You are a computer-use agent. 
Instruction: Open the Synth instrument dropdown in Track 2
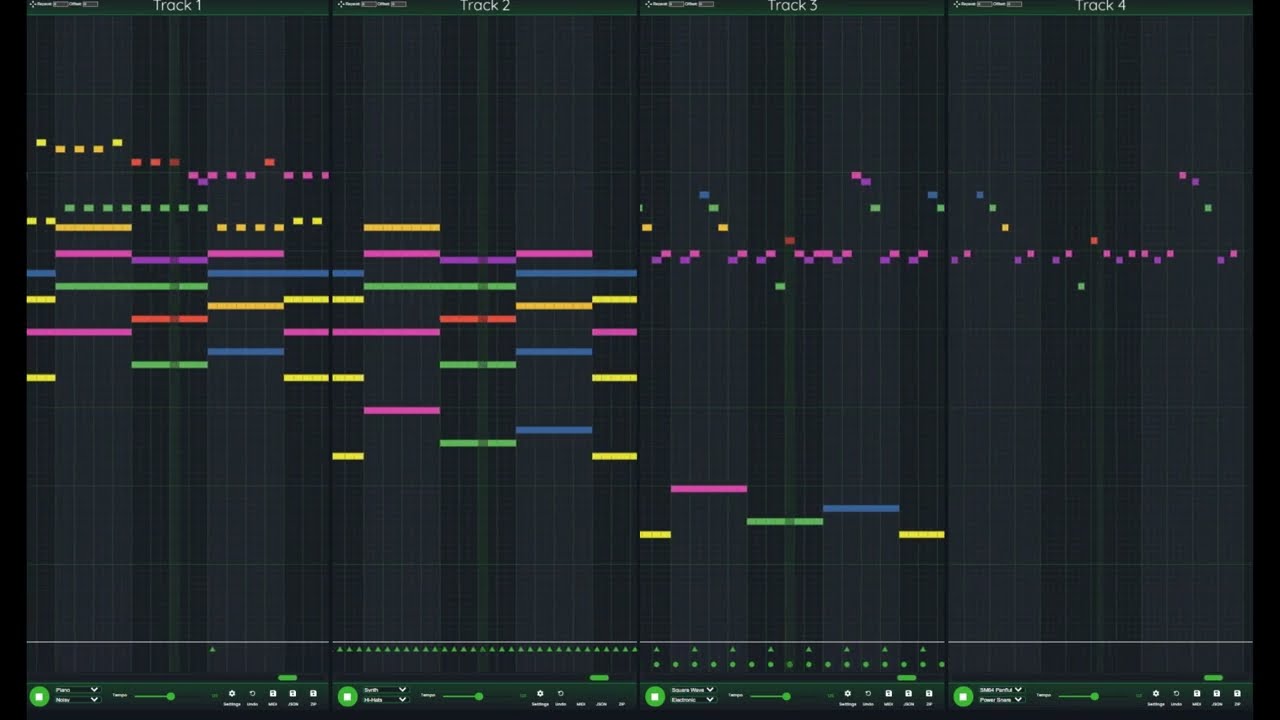pyautogui.click(x=385, y=690)
